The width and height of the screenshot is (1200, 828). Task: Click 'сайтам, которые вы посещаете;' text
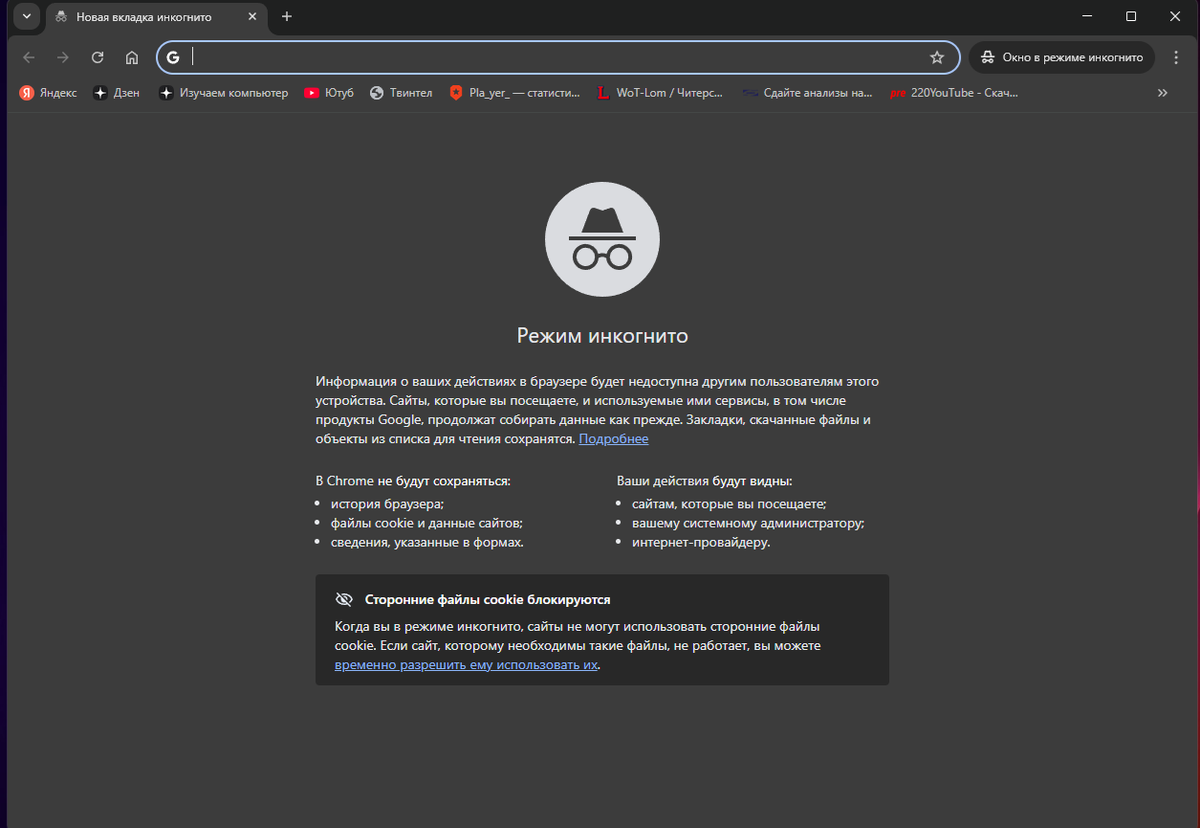click(729, 504)
